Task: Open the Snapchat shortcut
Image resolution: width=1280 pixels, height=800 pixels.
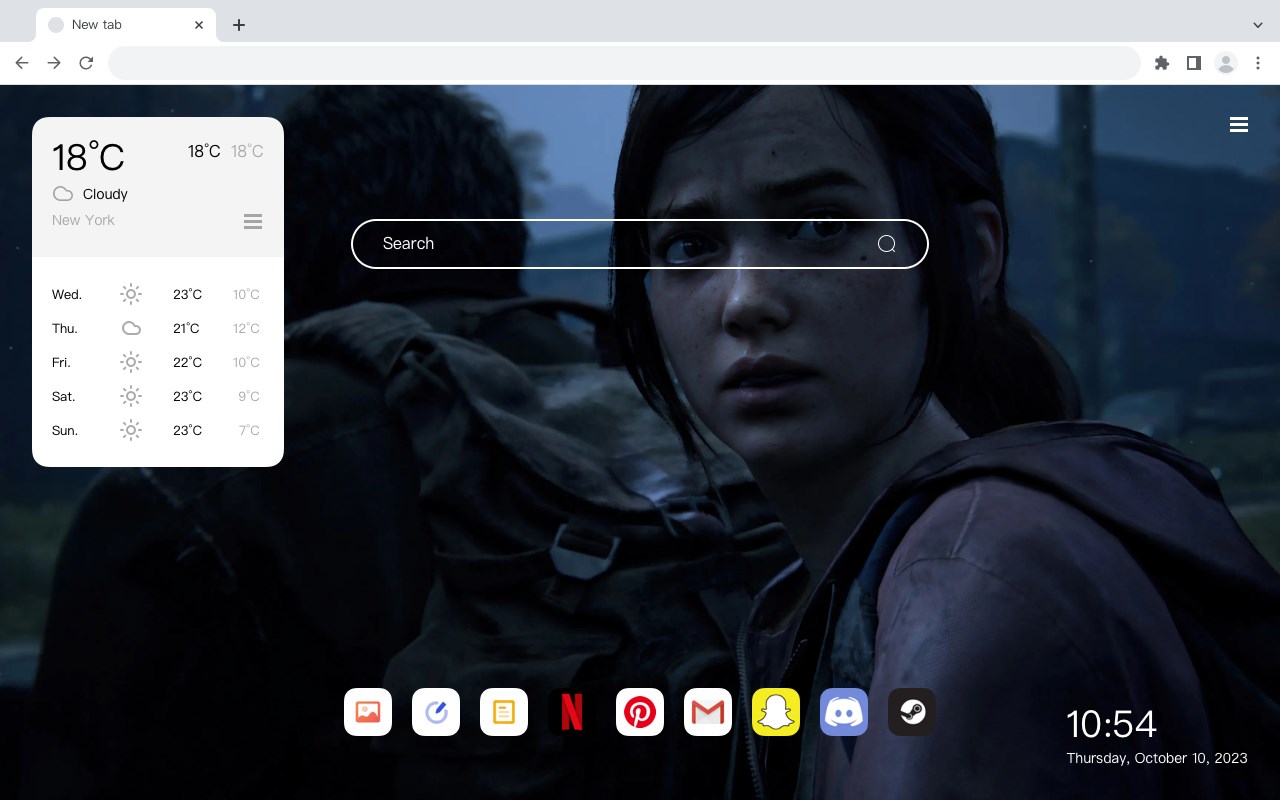Action: point(776,712)
